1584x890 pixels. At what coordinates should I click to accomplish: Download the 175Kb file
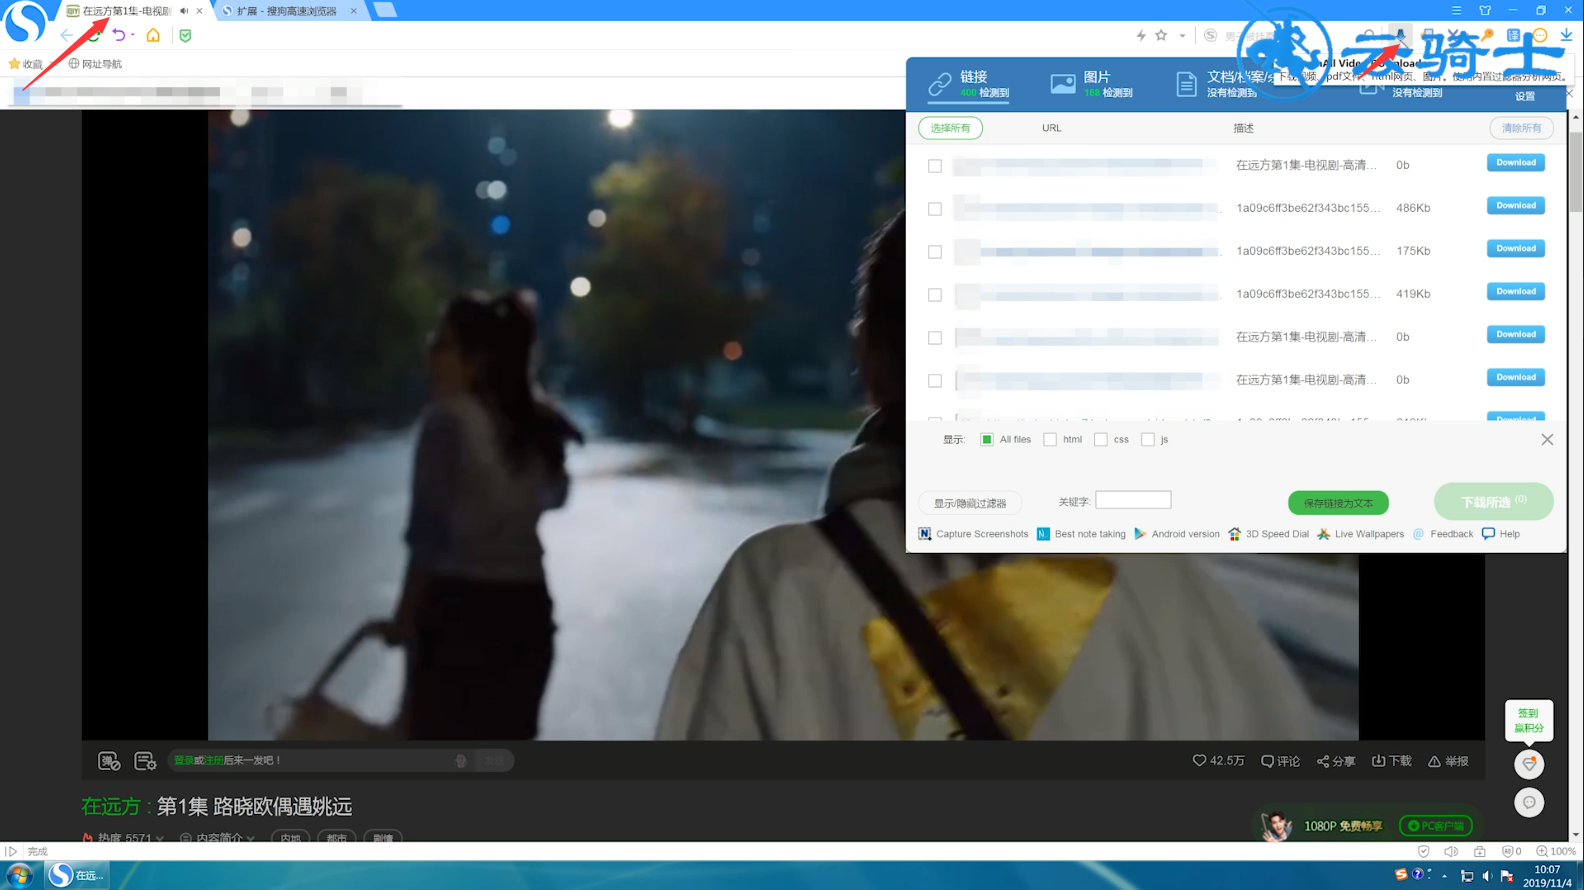point(1516,249)
